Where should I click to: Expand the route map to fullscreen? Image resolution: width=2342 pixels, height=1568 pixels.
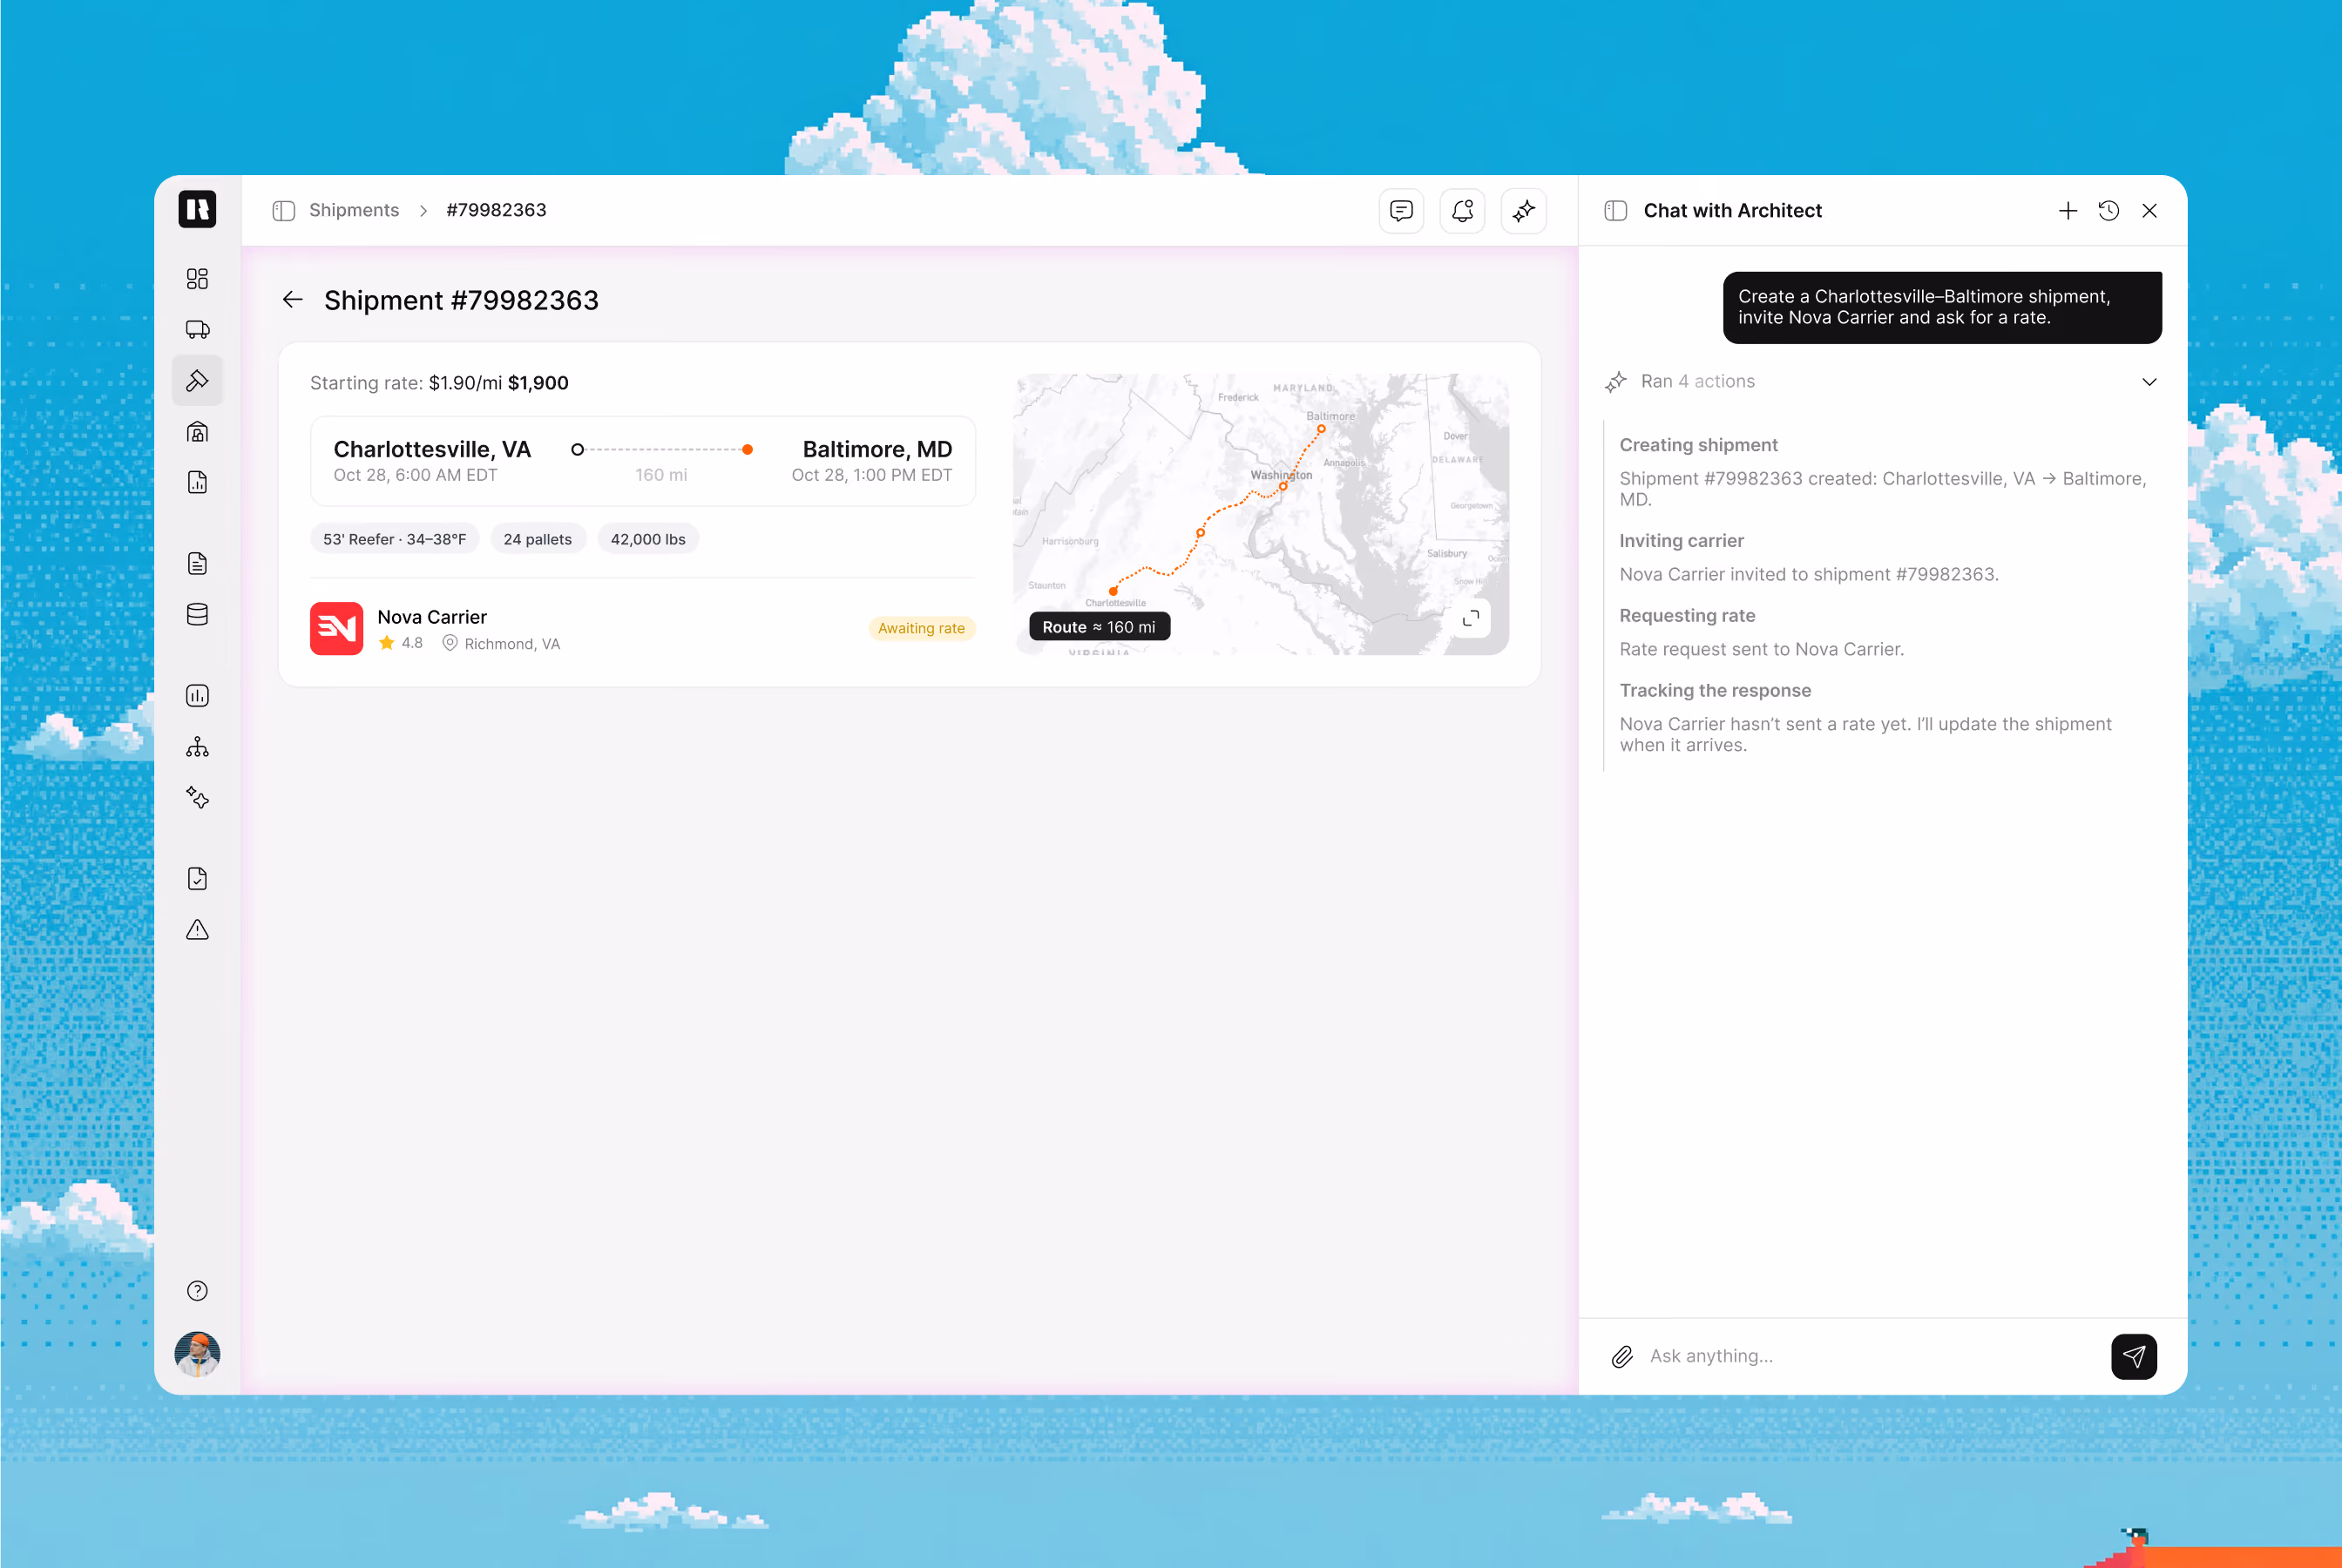point(1470,619)
